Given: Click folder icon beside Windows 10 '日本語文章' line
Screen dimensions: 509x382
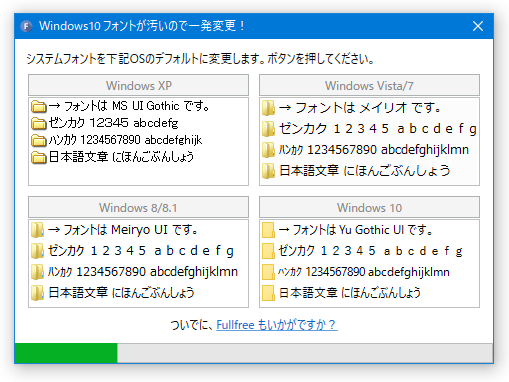Looking at the screenshot, I should tap(268, 293).
